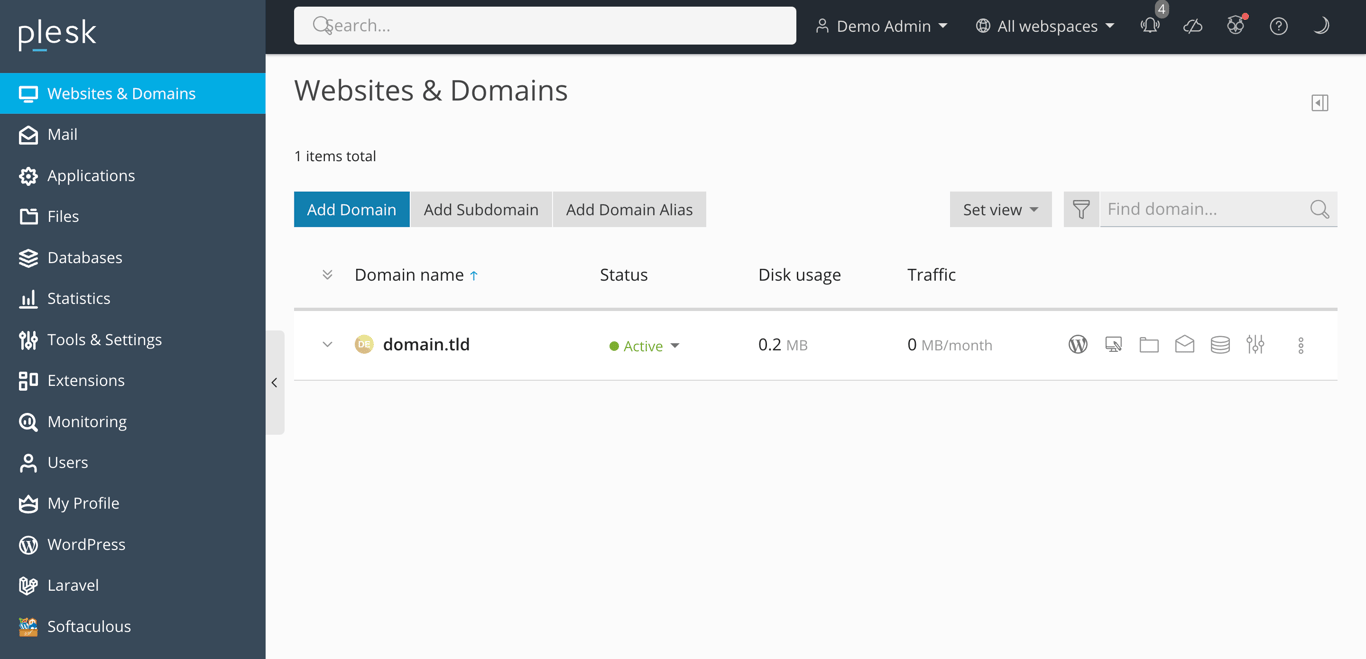Image resolution: width=1366 pixels, height=659 pixels.
Task: Expand the All webspaces dropdown
Action: [x=1044, y=26]
